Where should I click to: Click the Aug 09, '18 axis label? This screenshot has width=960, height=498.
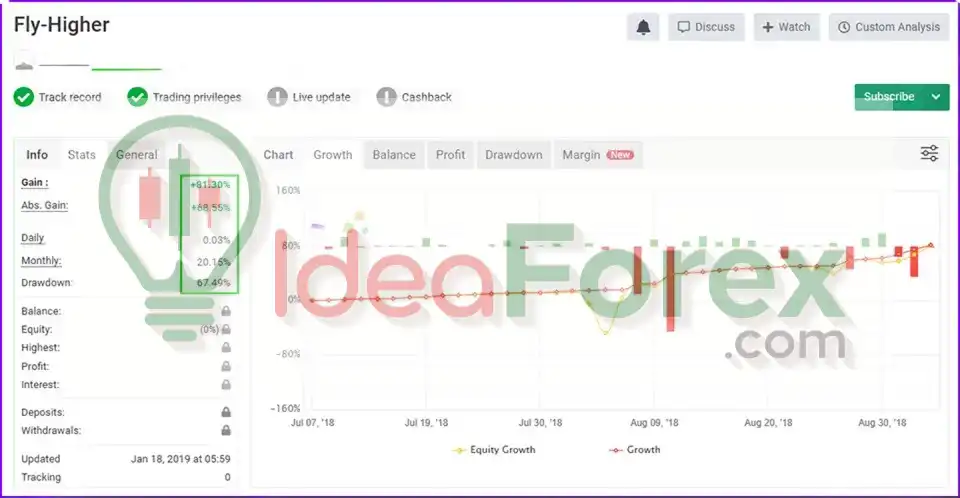click(654, 423)
